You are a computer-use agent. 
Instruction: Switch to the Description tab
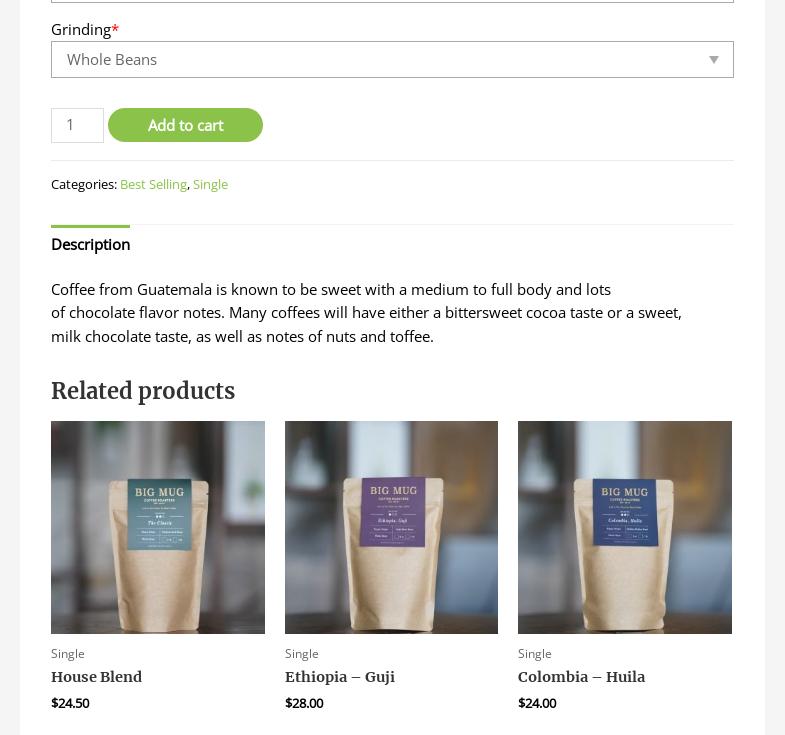[x=90, y=244]
